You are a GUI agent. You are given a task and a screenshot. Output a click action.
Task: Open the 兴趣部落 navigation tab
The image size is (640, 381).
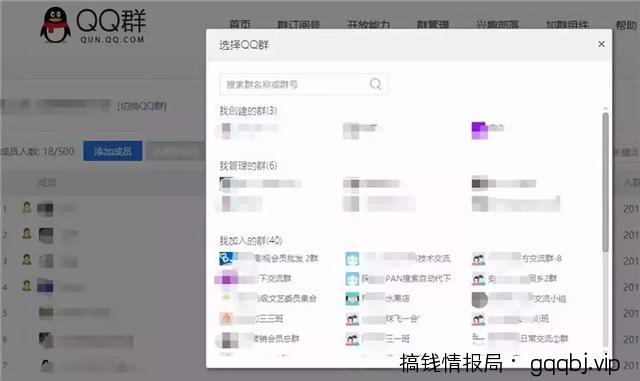[x=497, y=25]
